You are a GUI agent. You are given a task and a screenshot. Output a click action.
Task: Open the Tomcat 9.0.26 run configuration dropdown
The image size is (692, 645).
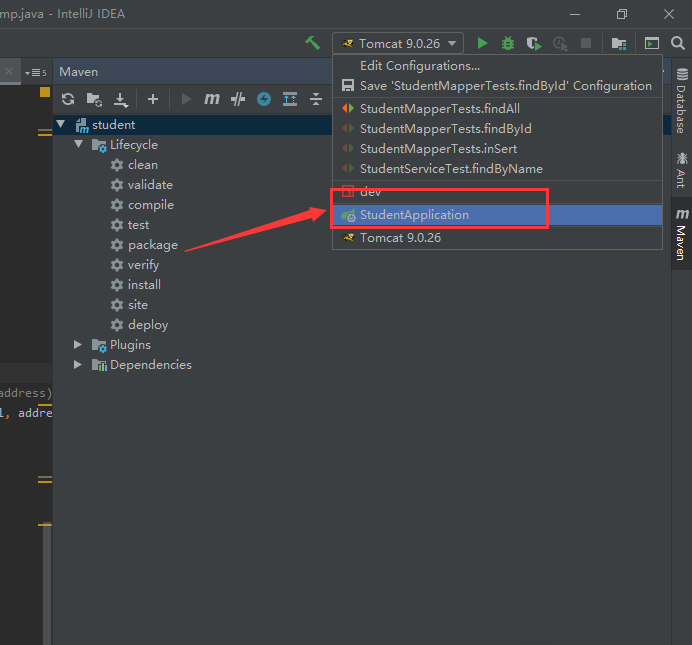(x=398, y=43)
